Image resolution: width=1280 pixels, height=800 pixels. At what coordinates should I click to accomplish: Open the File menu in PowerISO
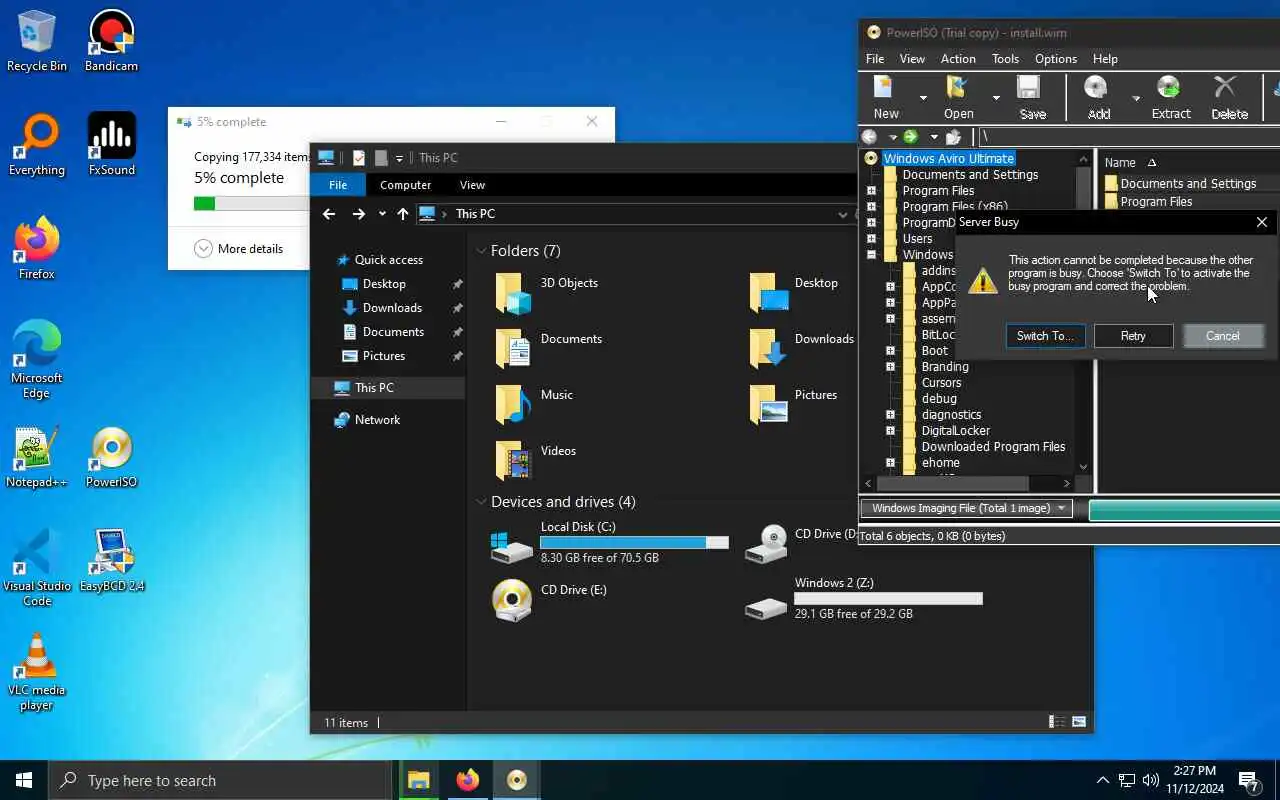(x=875, y=59)
